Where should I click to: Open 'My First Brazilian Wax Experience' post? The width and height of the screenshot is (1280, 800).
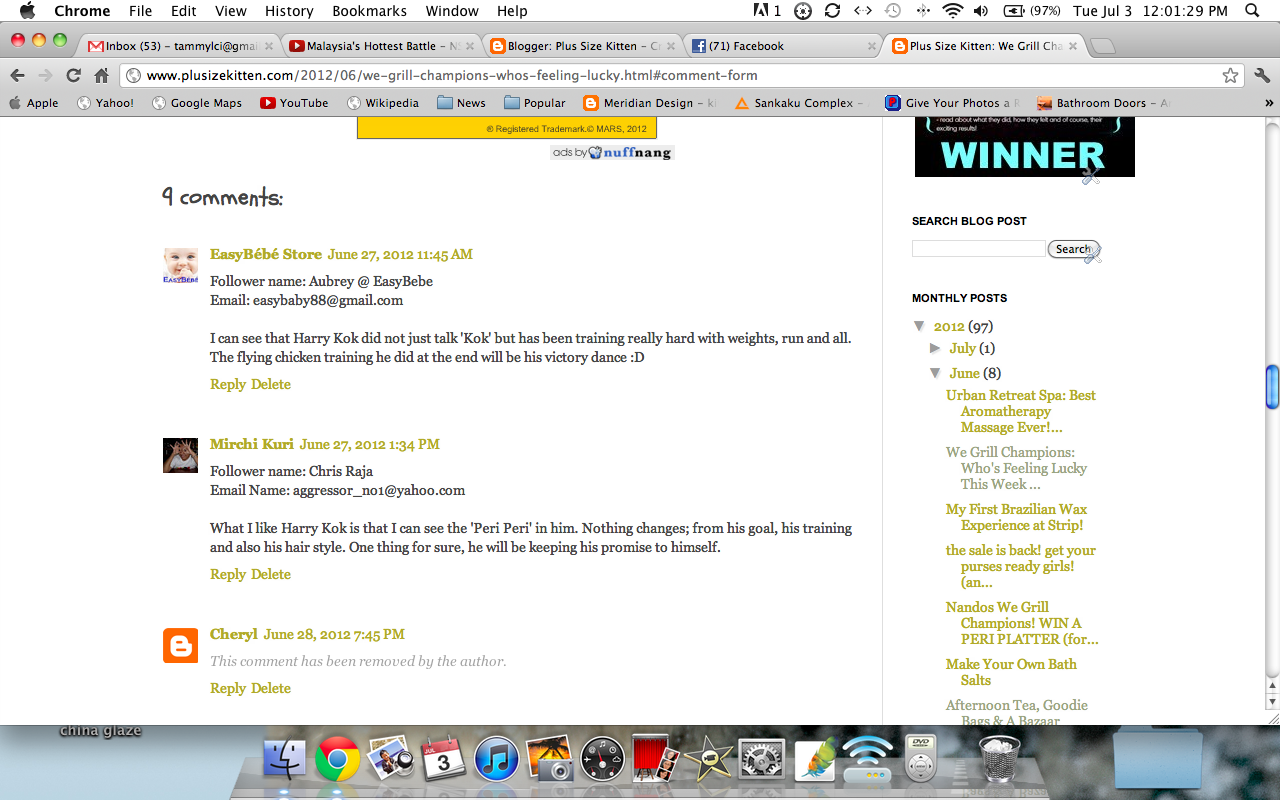point(1016,517)
